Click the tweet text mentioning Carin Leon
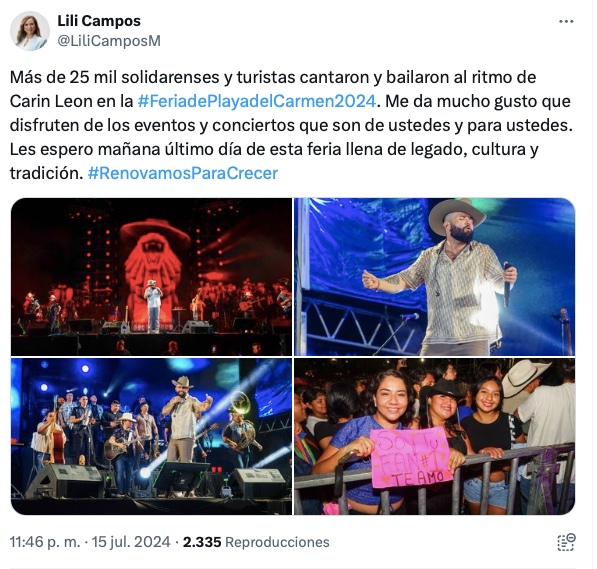The image size is (597, 569). (x=291, y=125)
